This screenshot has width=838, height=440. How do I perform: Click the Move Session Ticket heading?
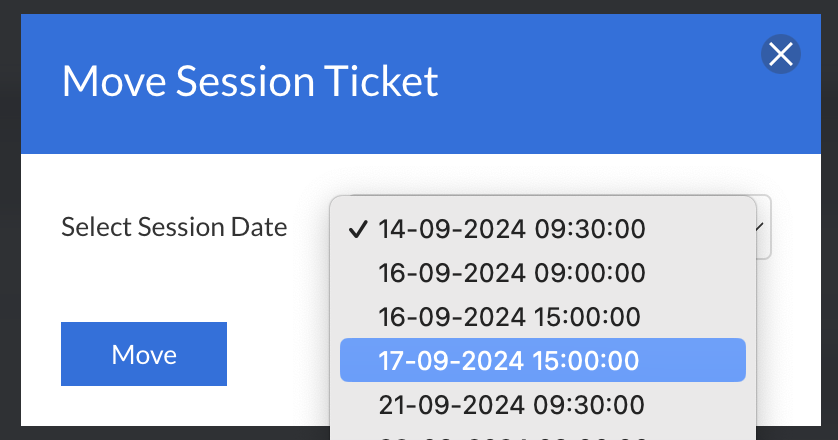coord(250,80)
